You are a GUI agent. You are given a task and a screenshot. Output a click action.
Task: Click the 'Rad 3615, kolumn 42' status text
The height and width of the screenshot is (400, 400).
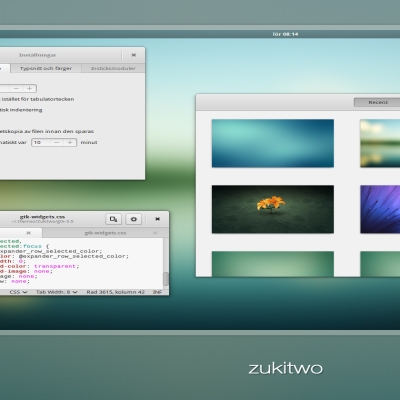(x=116, y=292)
